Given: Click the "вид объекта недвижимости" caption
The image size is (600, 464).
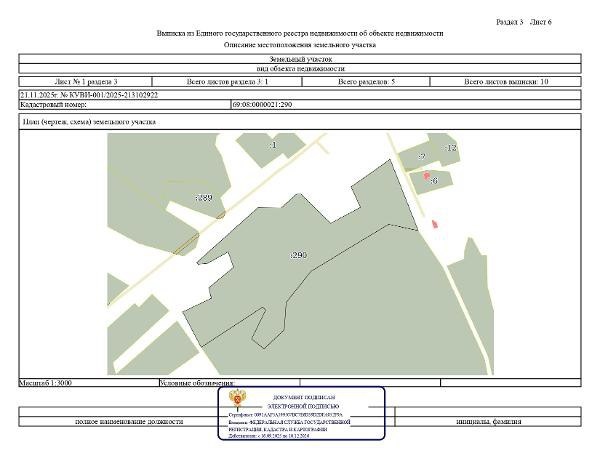Looking at the screenshot, I should click(x=300, y=69).
